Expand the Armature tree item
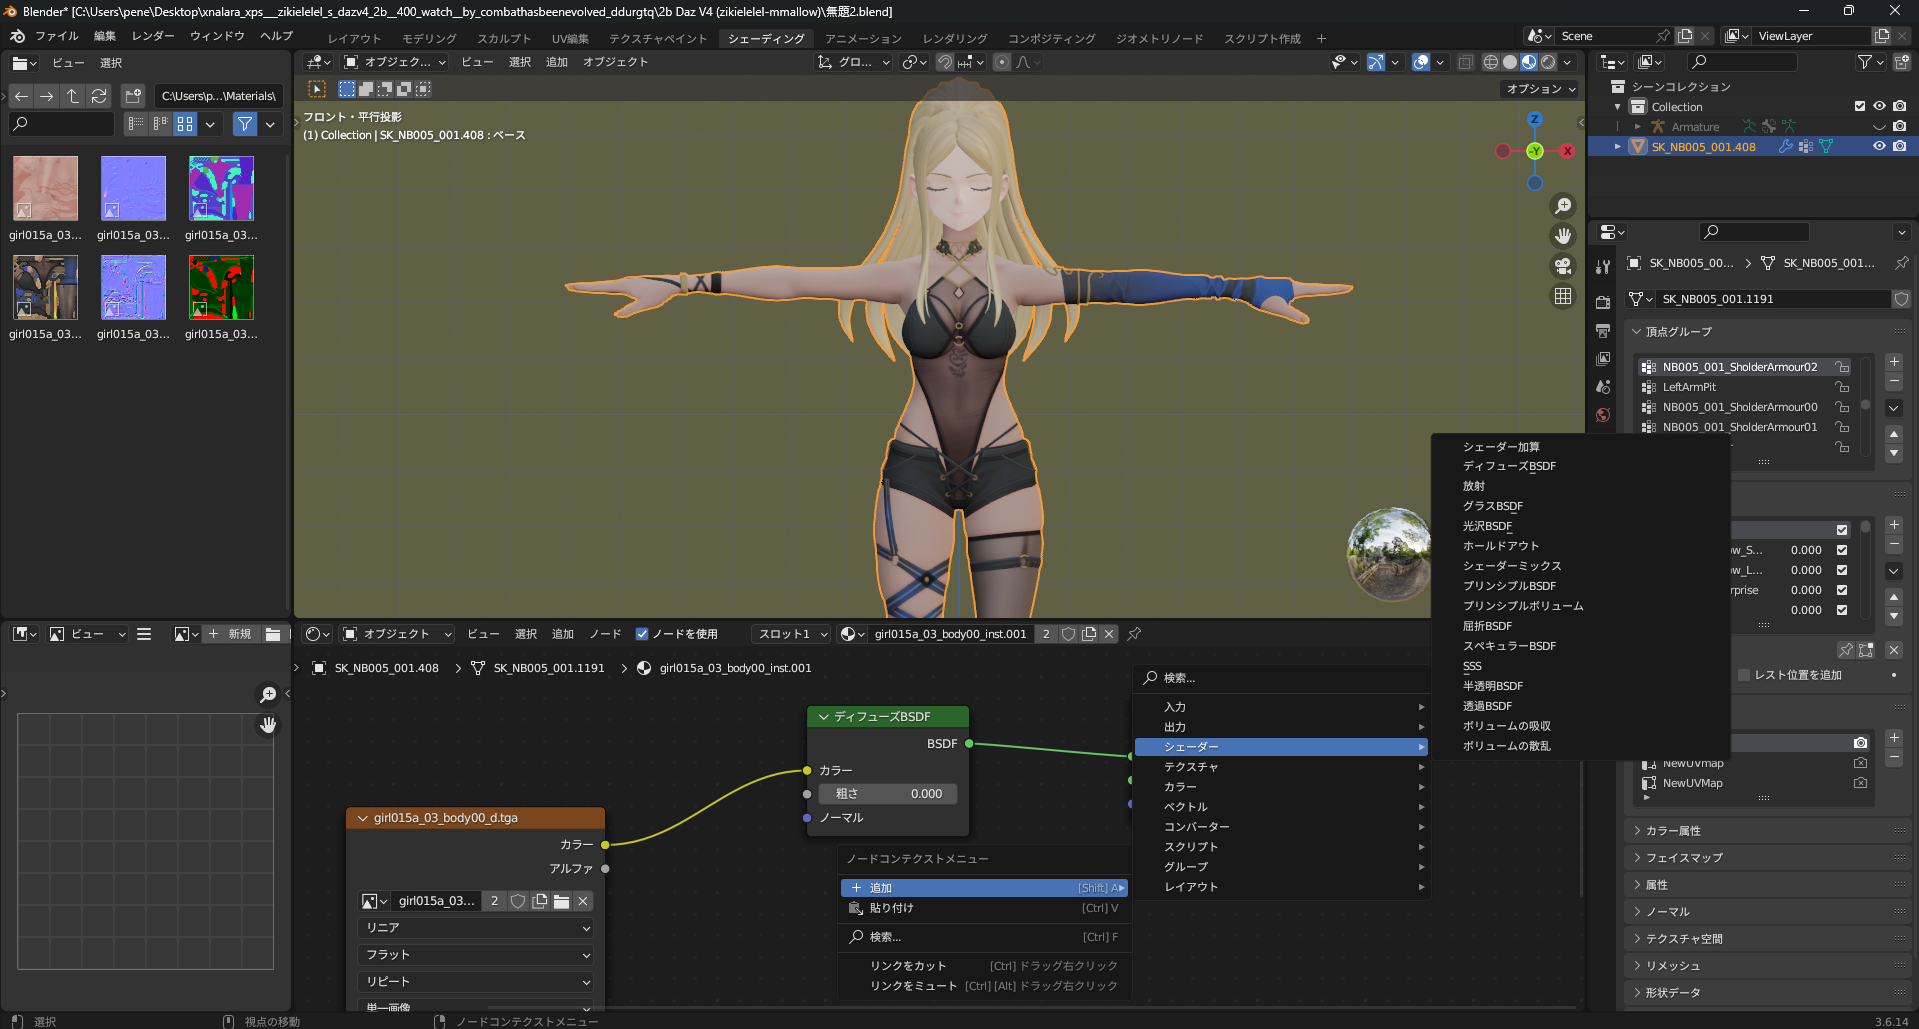The height and width of the screenshot is (1029, 1919). (1637, 127)
